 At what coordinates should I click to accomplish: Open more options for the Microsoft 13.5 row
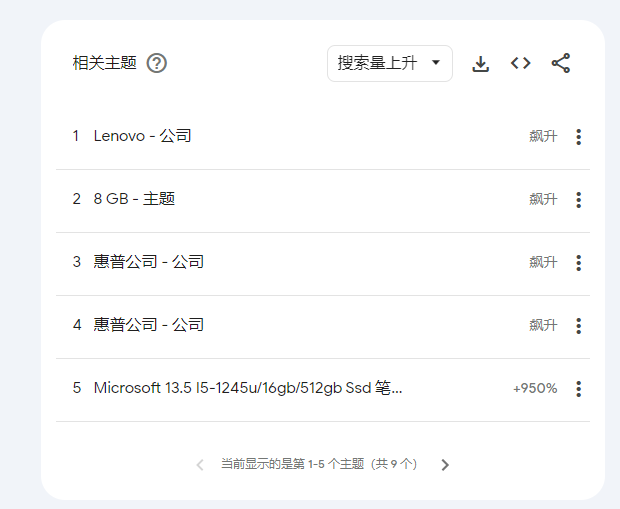578,389
